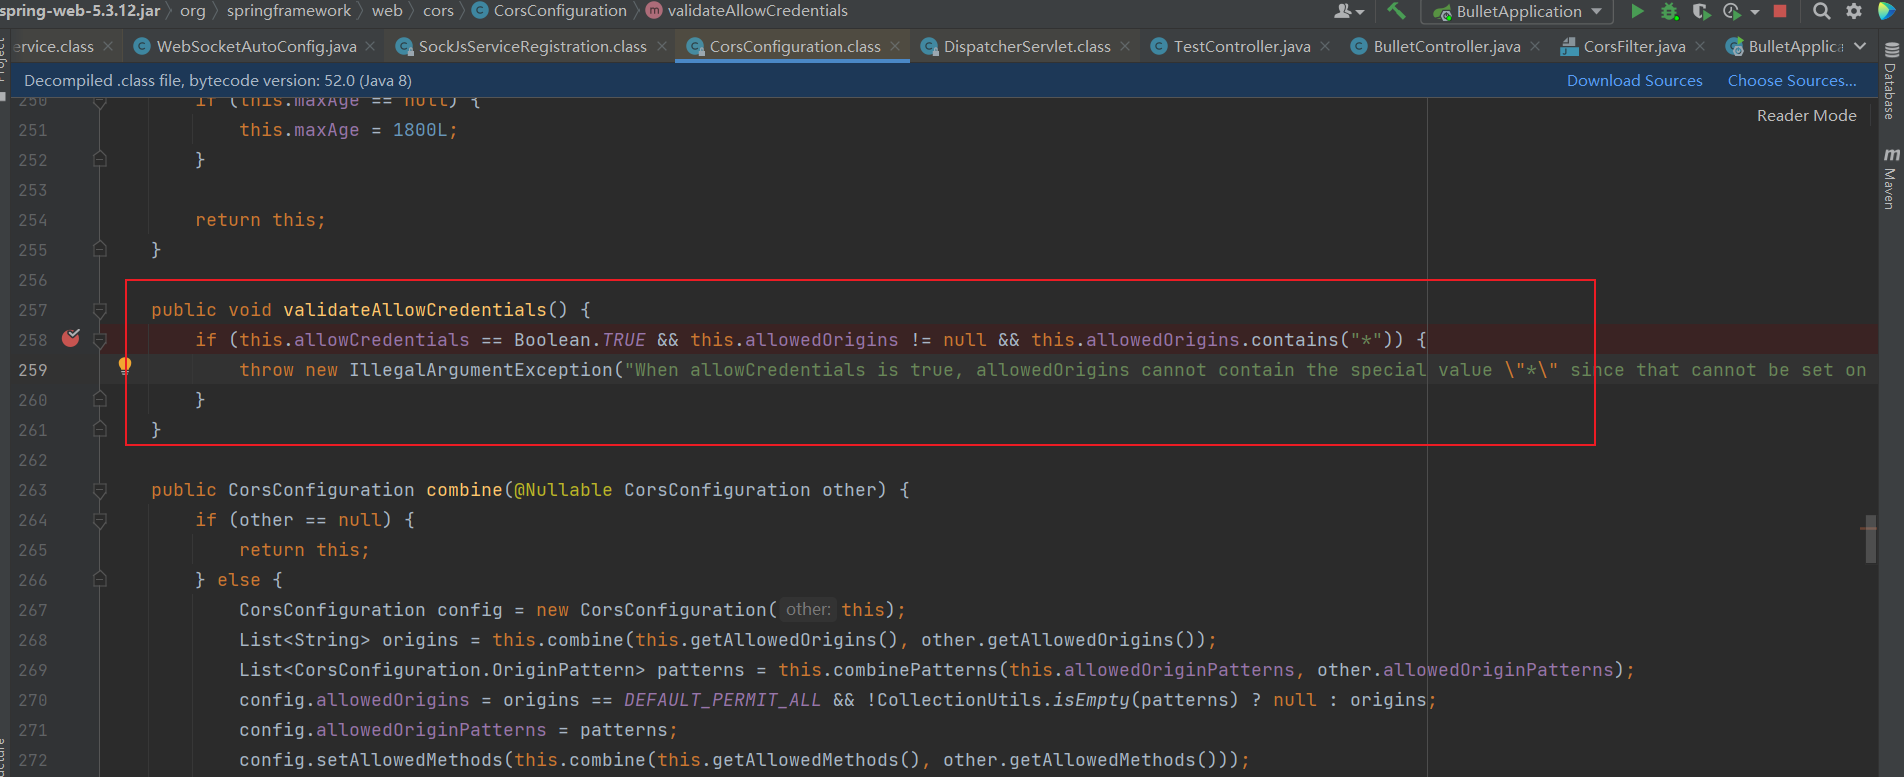Click line number 259 in gutter
The image size is (1904, 777).
pos(32,370)
